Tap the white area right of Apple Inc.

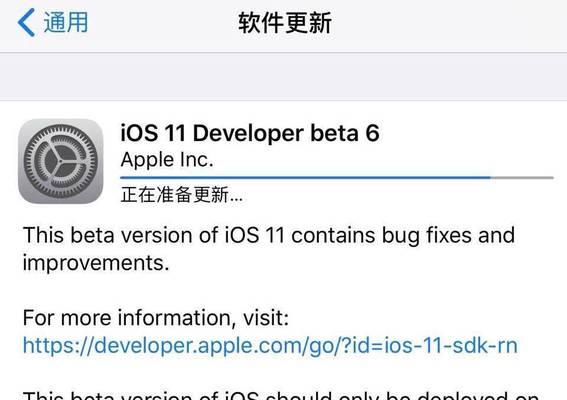pyautogui.click(x=383, y=160)
